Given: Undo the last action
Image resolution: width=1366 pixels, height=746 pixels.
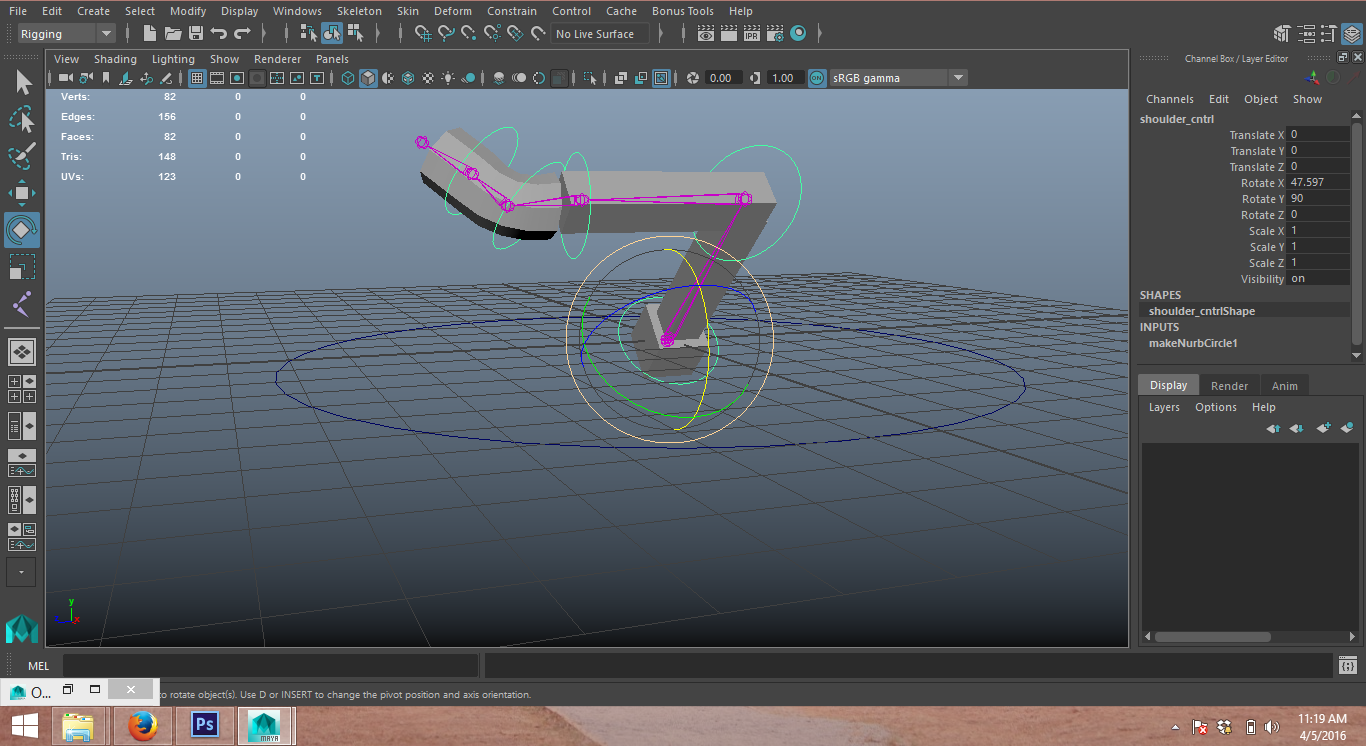Looking at the screenshot, I should tap(219, 33).
